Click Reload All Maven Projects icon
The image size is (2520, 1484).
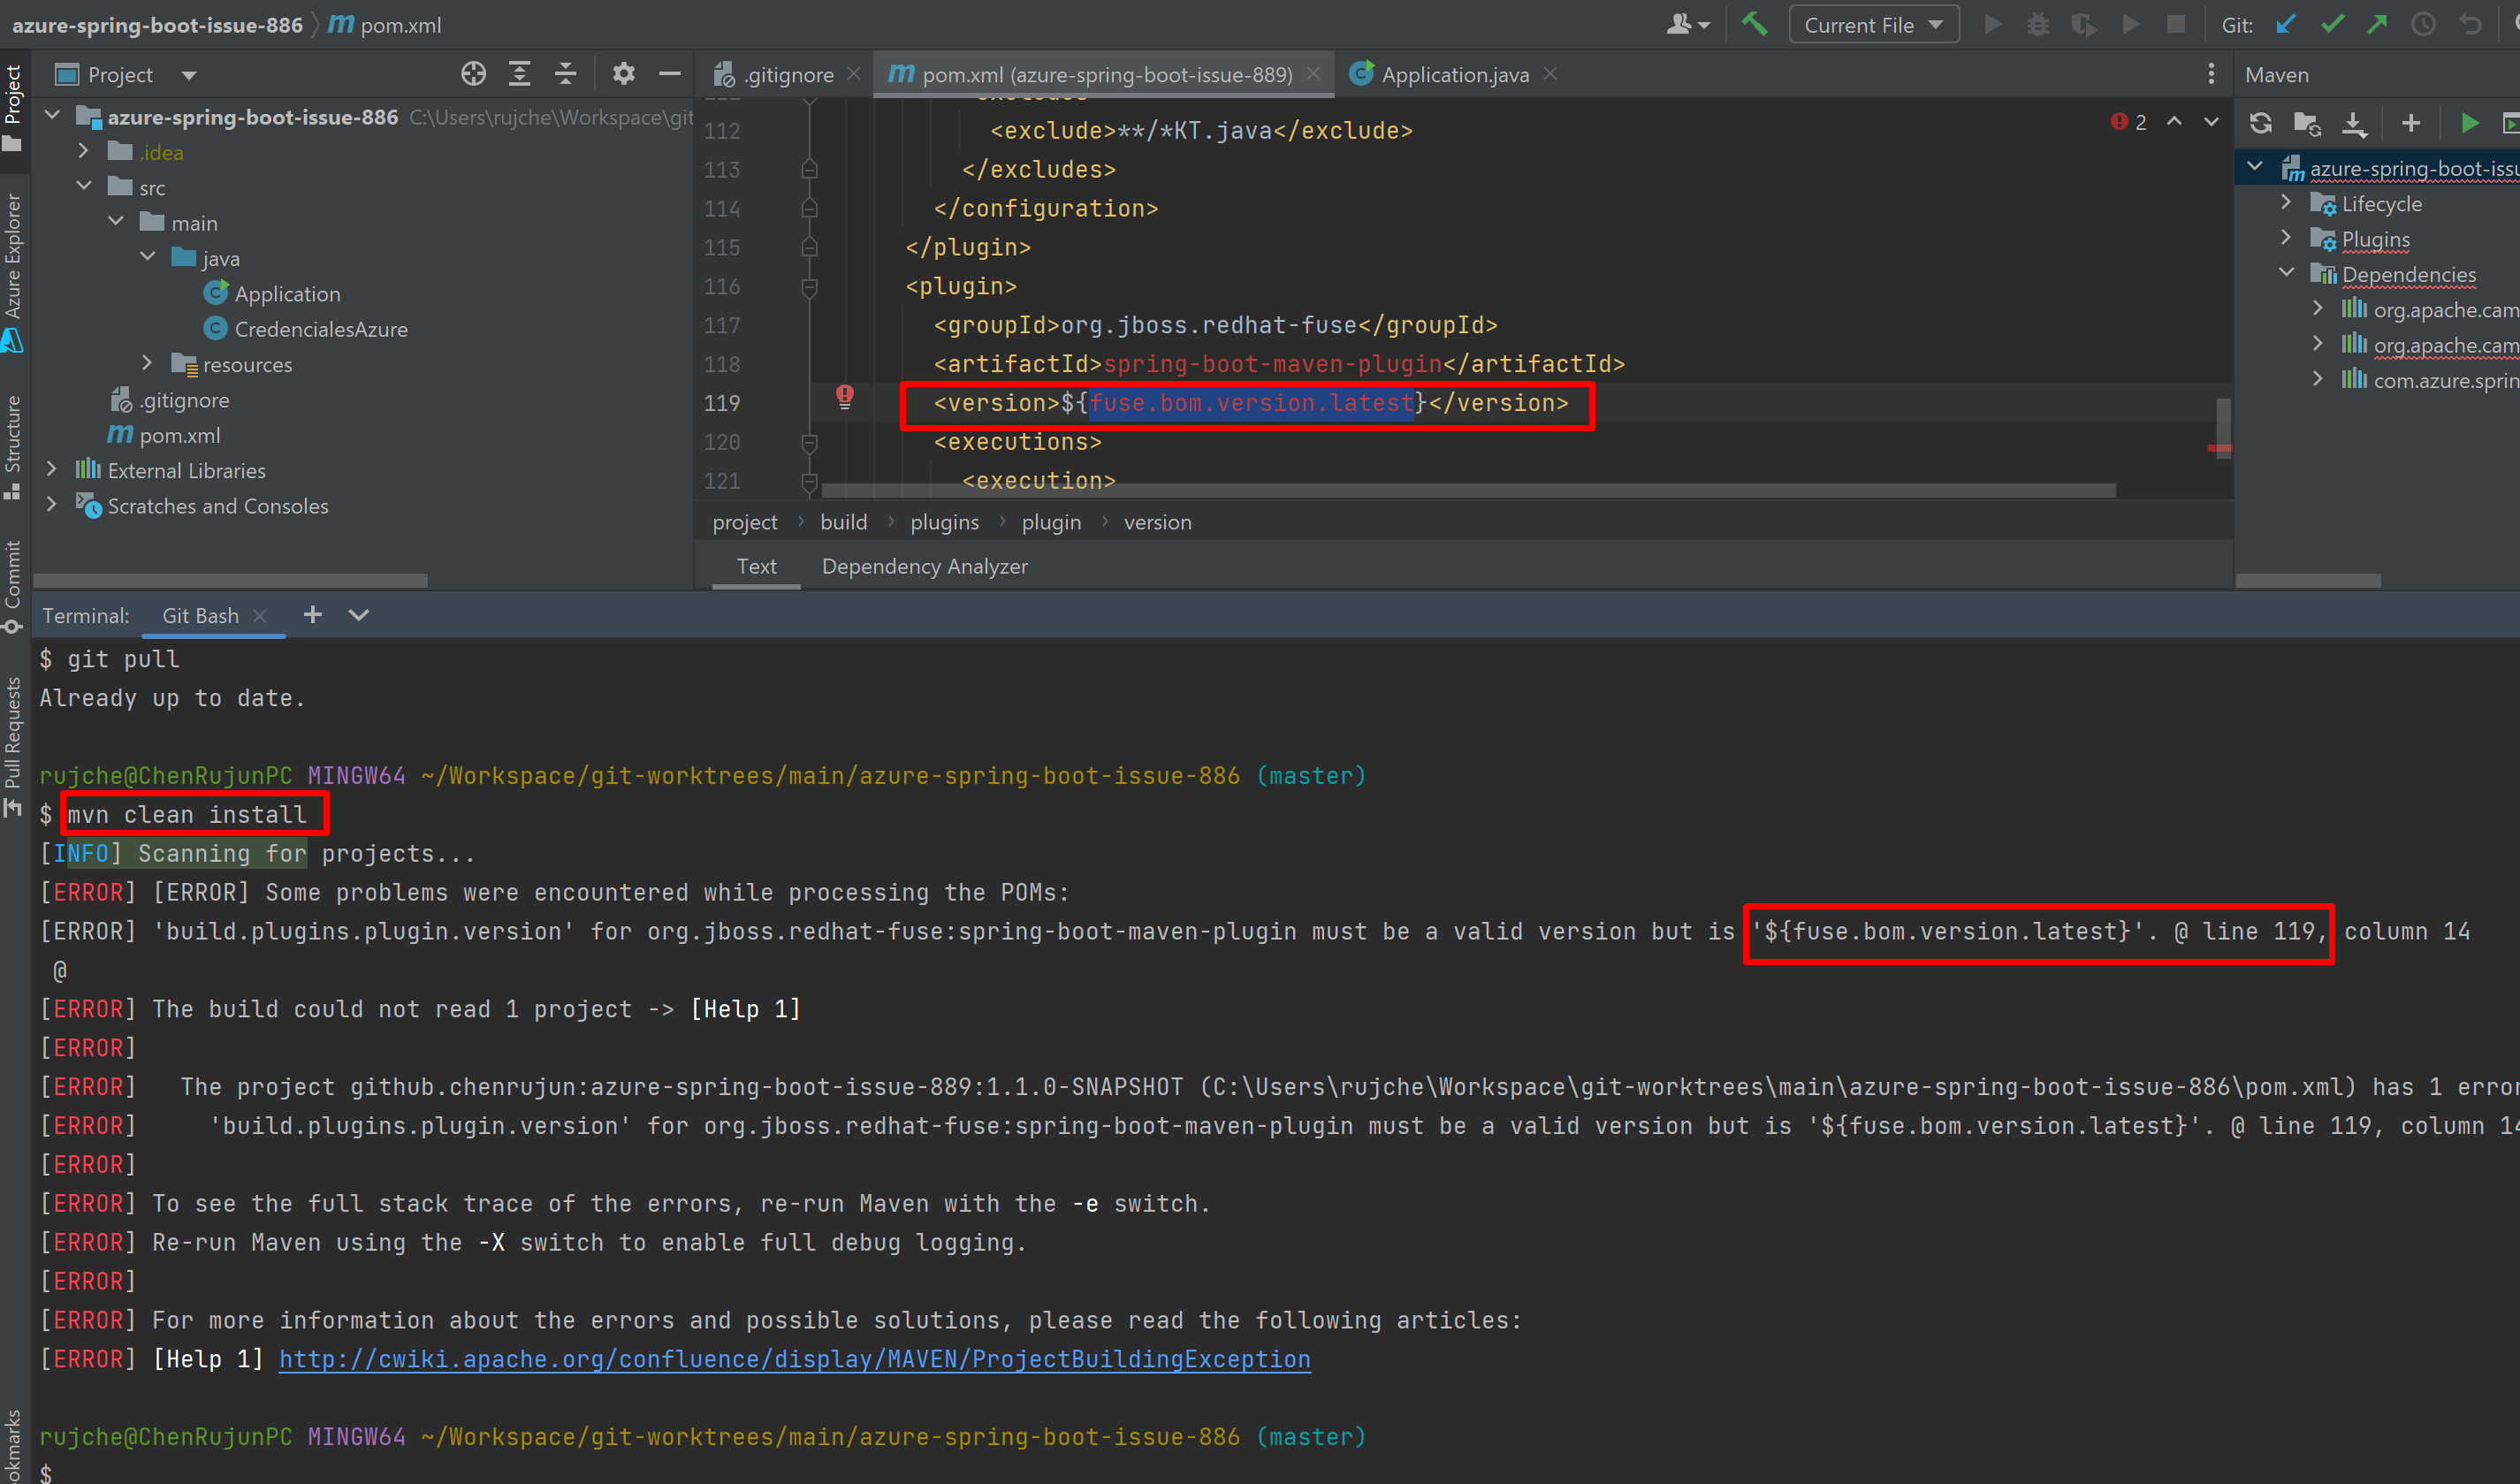(x=2260, y=123)
